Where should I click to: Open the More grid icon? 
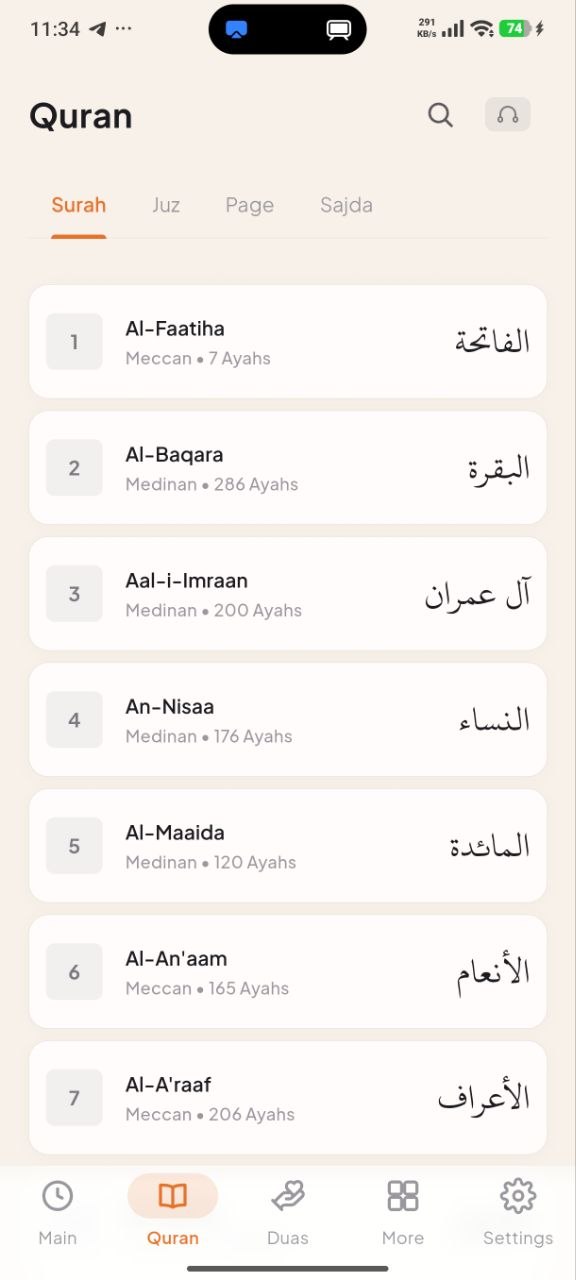tap(403, 1195)
